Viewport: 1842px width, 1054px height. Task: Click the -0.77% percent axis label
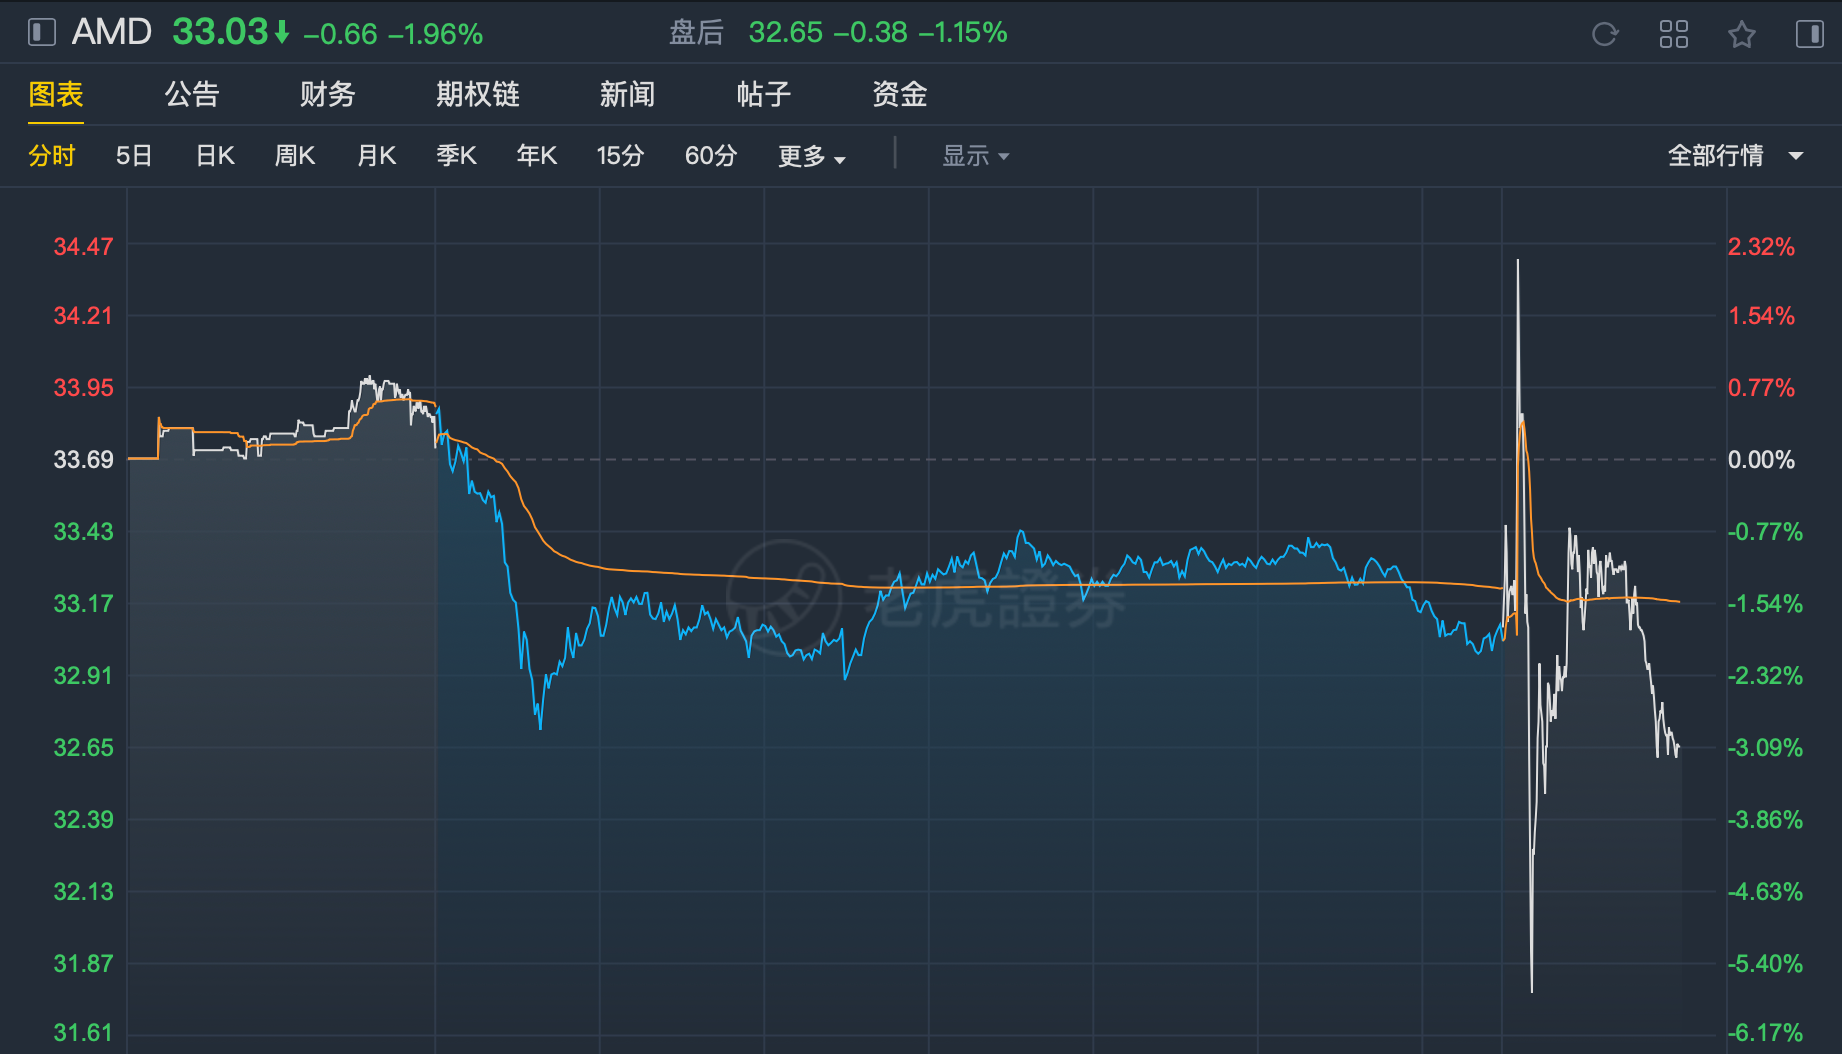(1765, 532)
